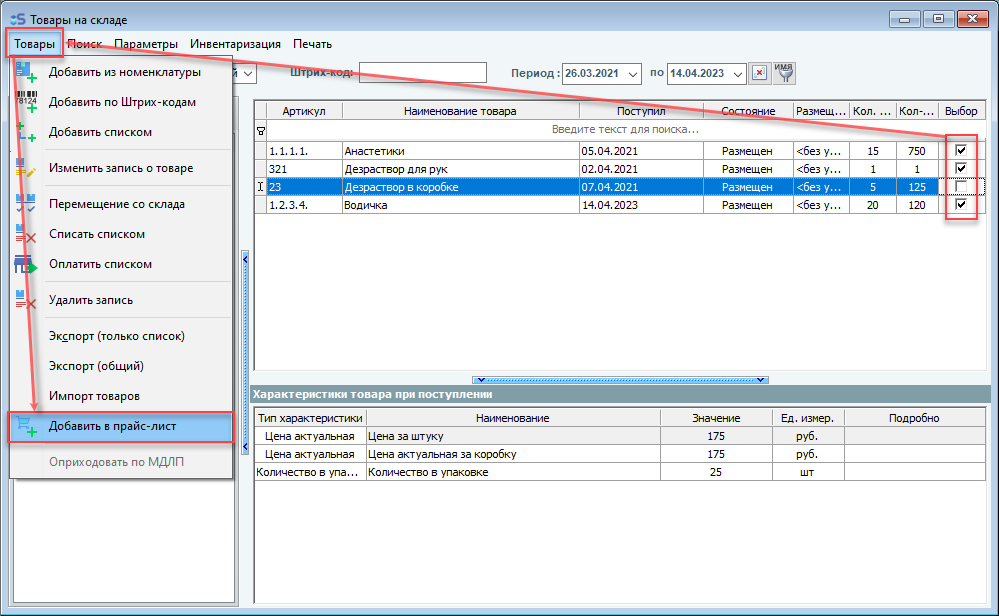Uncheck the 'Выбор' checkbox for Анастетики

tap(961, 150)
